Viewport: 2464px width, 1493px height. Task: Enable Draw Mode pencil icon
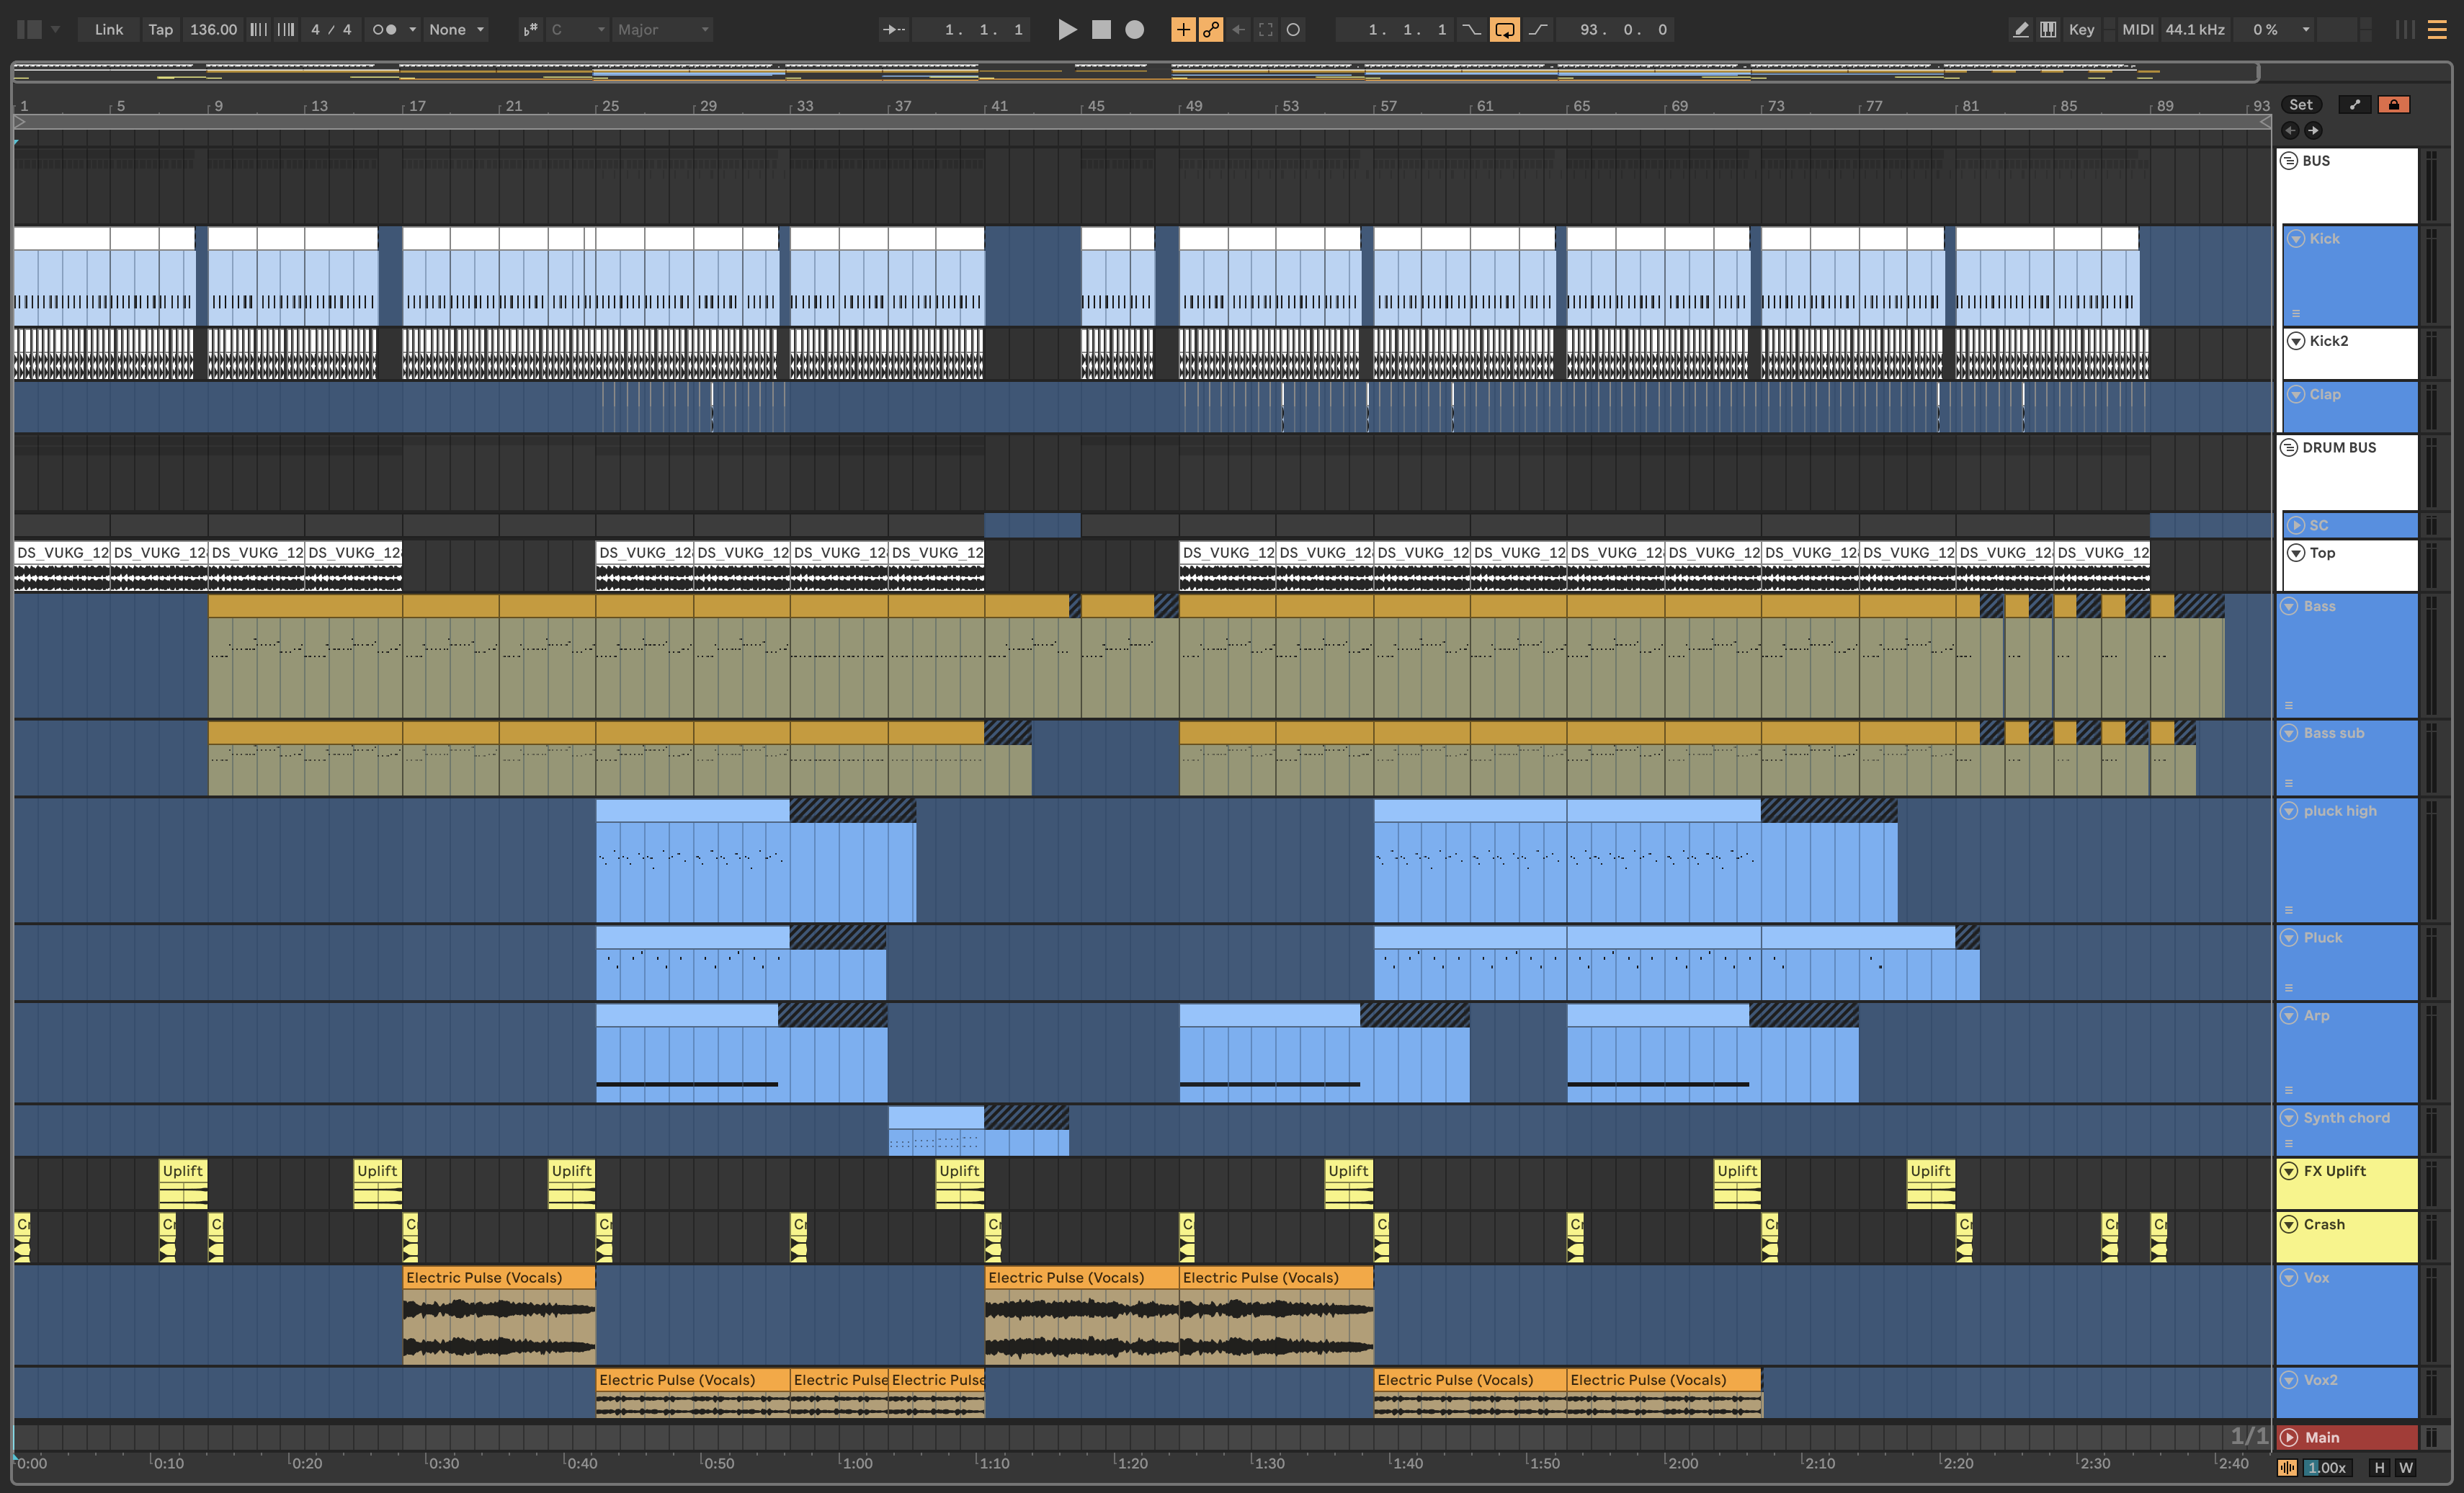click(x=2020, y=30)
